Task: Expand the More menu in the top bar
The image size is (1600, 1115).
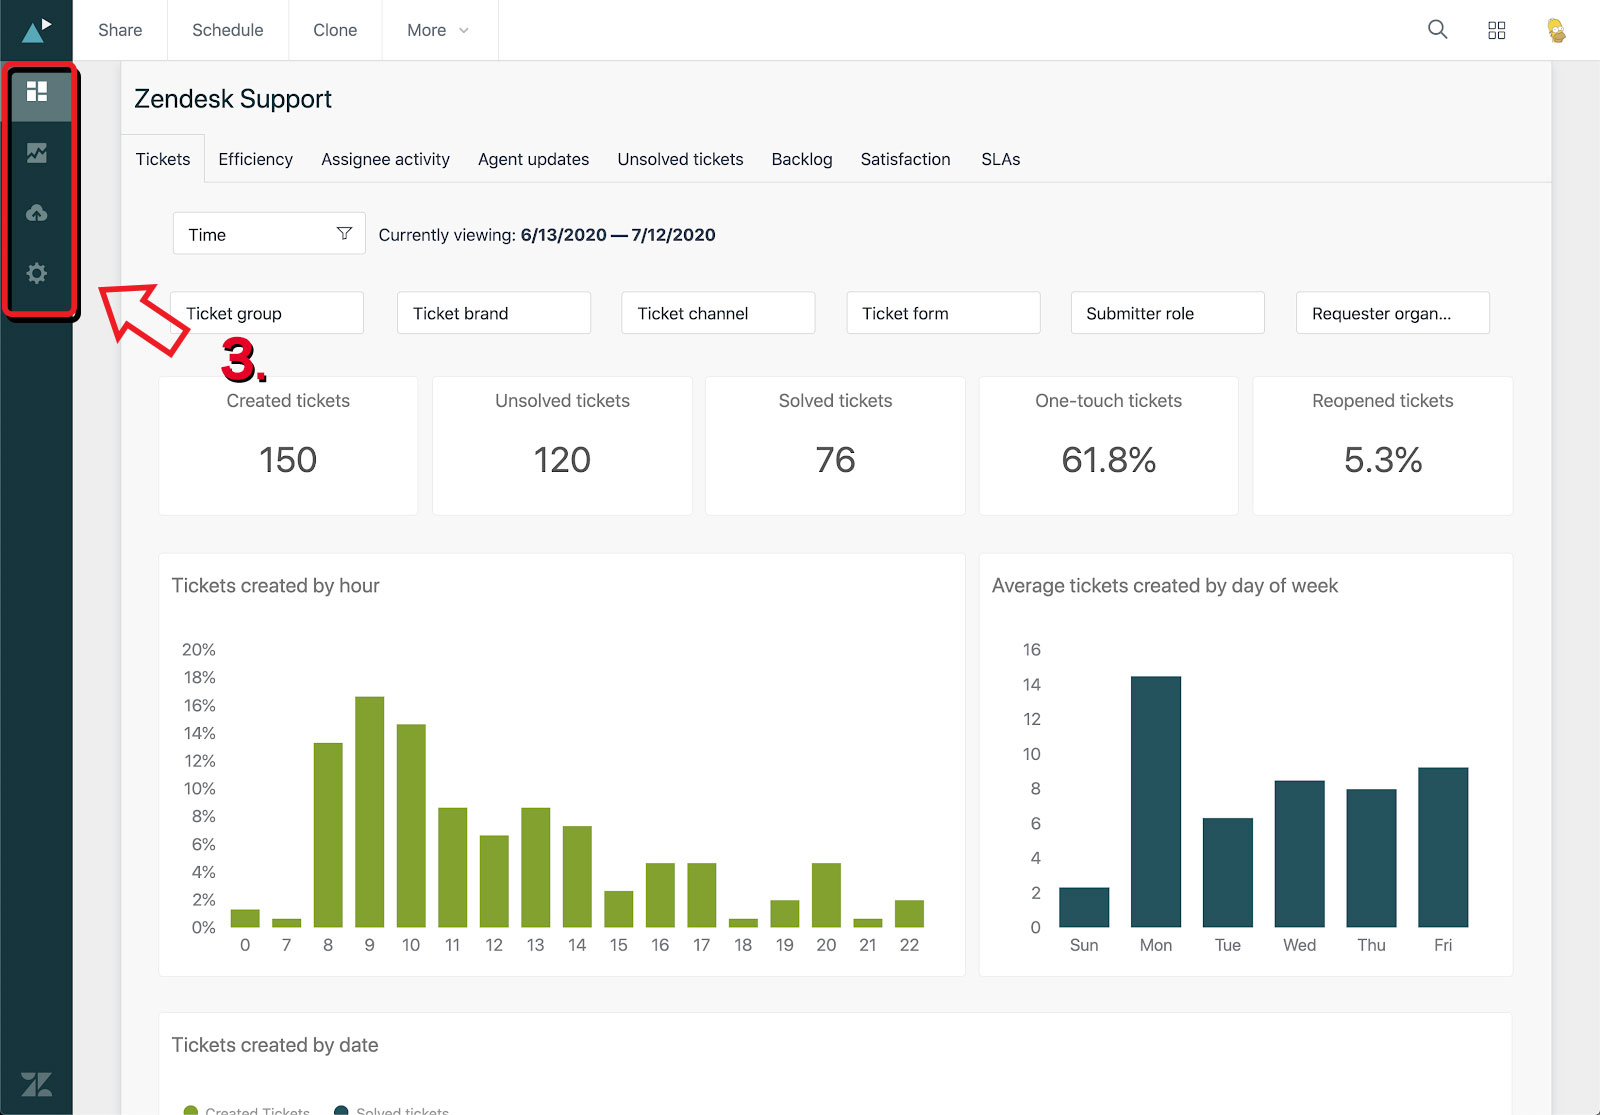Action: (437, 30)
